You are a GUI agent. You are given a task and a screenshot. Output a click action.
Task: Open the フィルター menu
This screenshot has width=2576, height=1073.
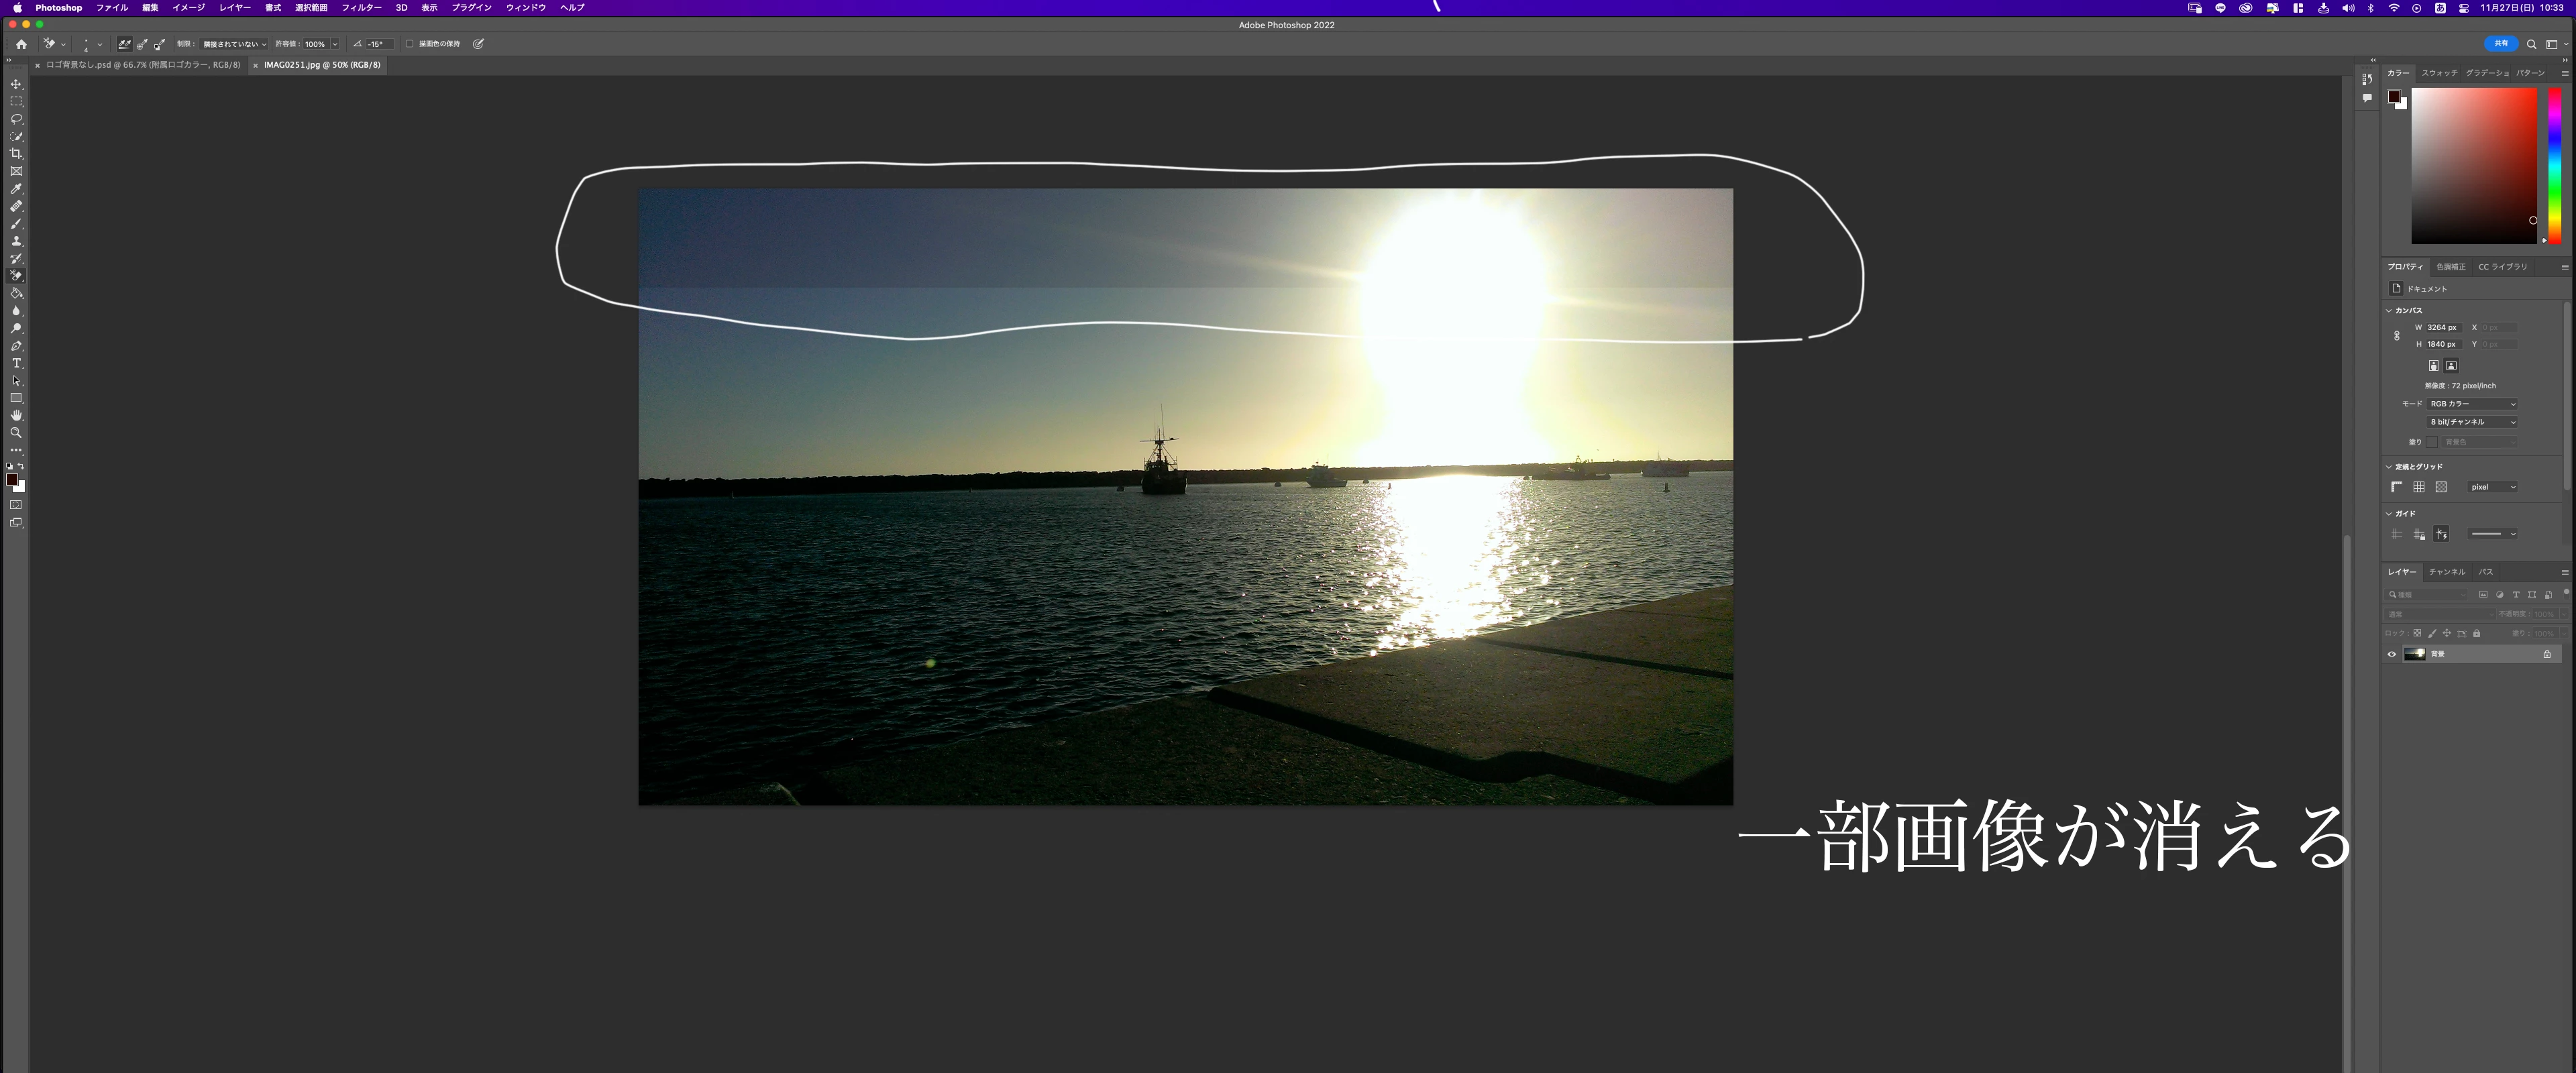point(361,8)
